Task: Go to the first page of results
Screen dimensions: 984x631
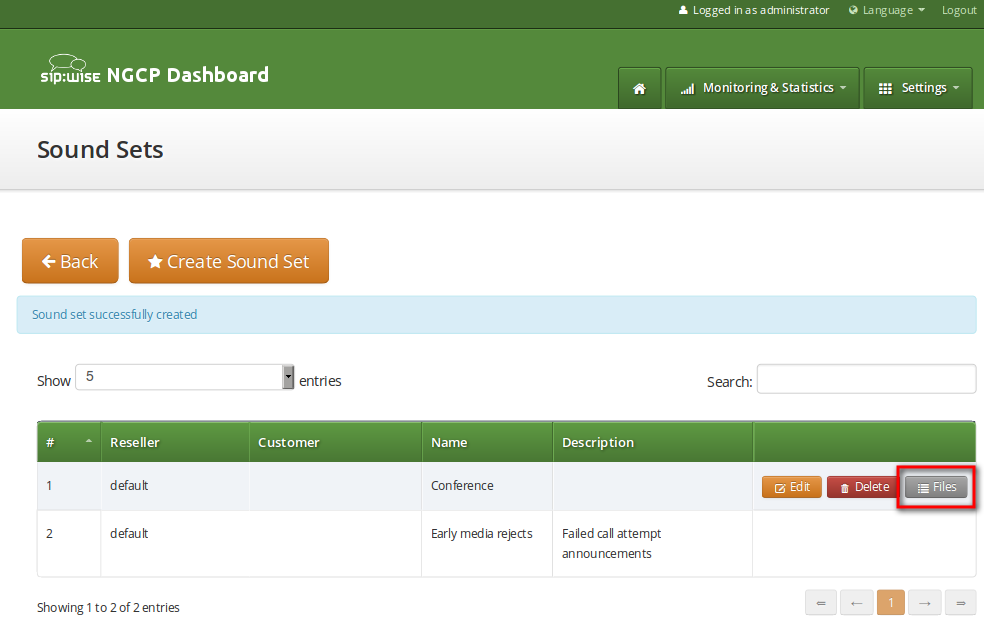Action: click(x=820, y=602)
